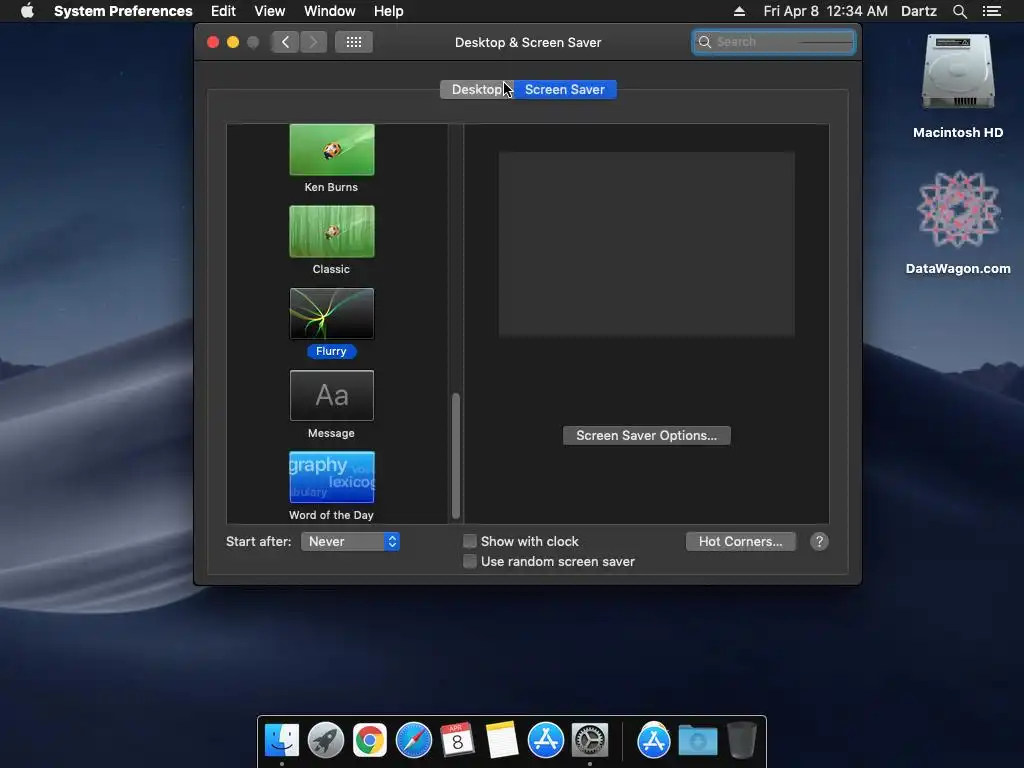Image resolution: width=1024 pixels, height=768 pixels.
Task: Click System Preferences gear in Dock
Action: [590, 740]
